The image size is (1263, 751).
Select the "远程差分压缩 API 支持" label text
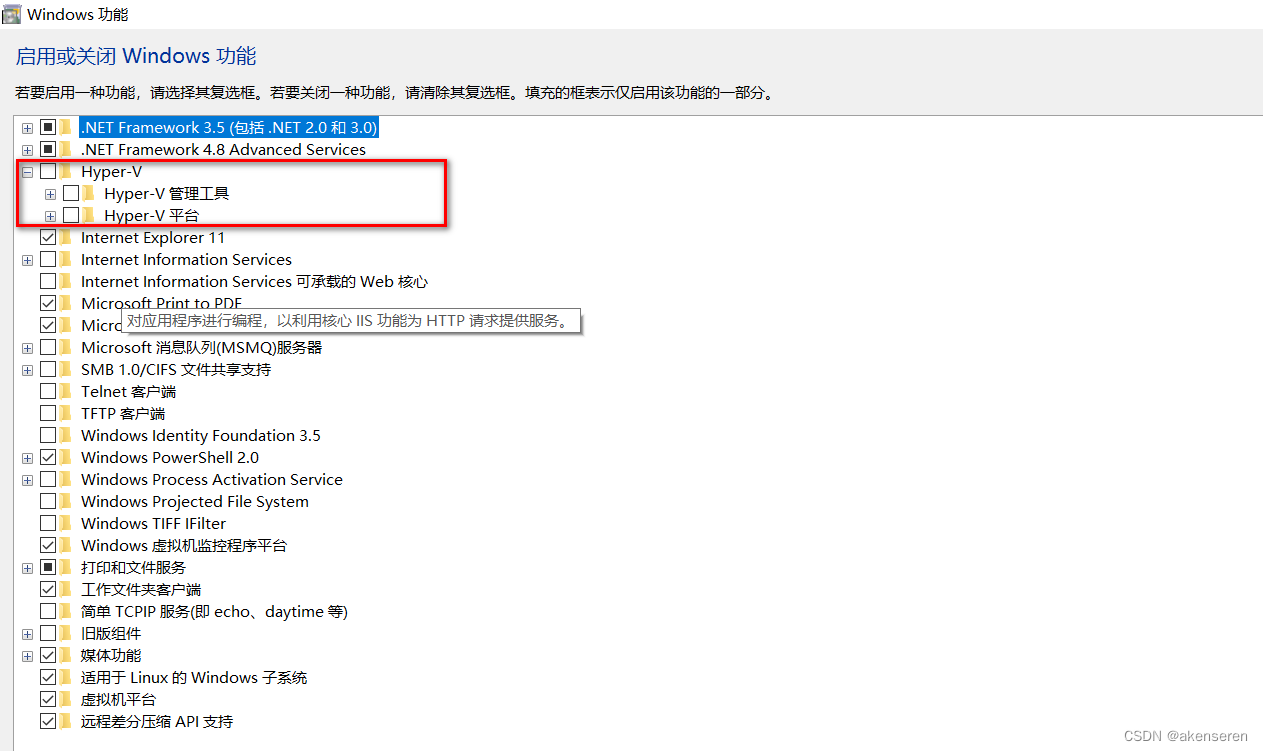coord(157,722)
